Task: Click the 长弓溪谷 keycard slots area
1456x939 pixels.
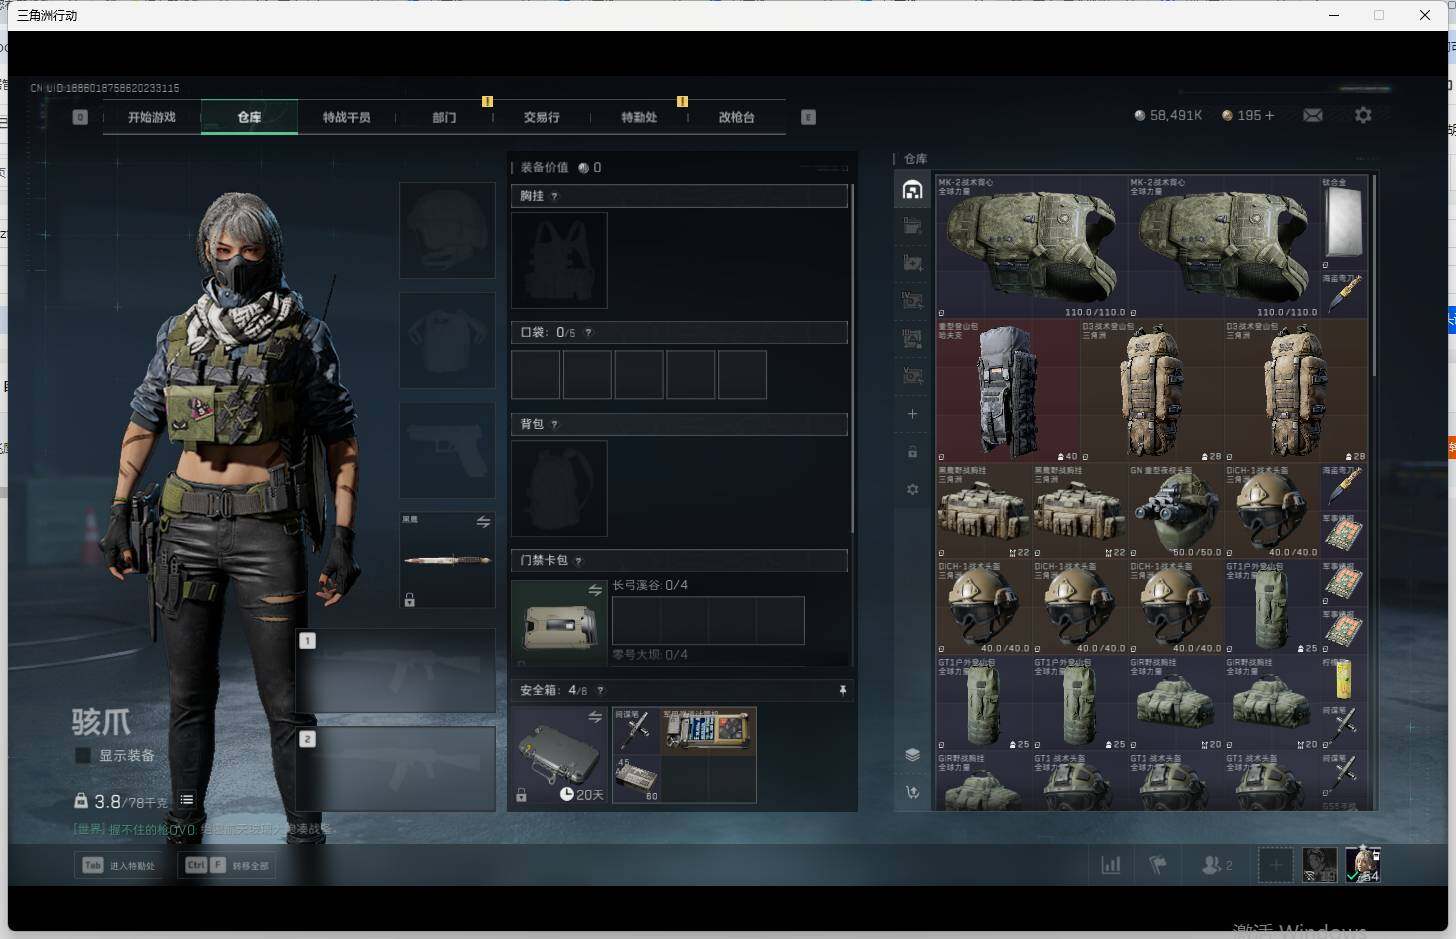Action: tap(708, 620)
